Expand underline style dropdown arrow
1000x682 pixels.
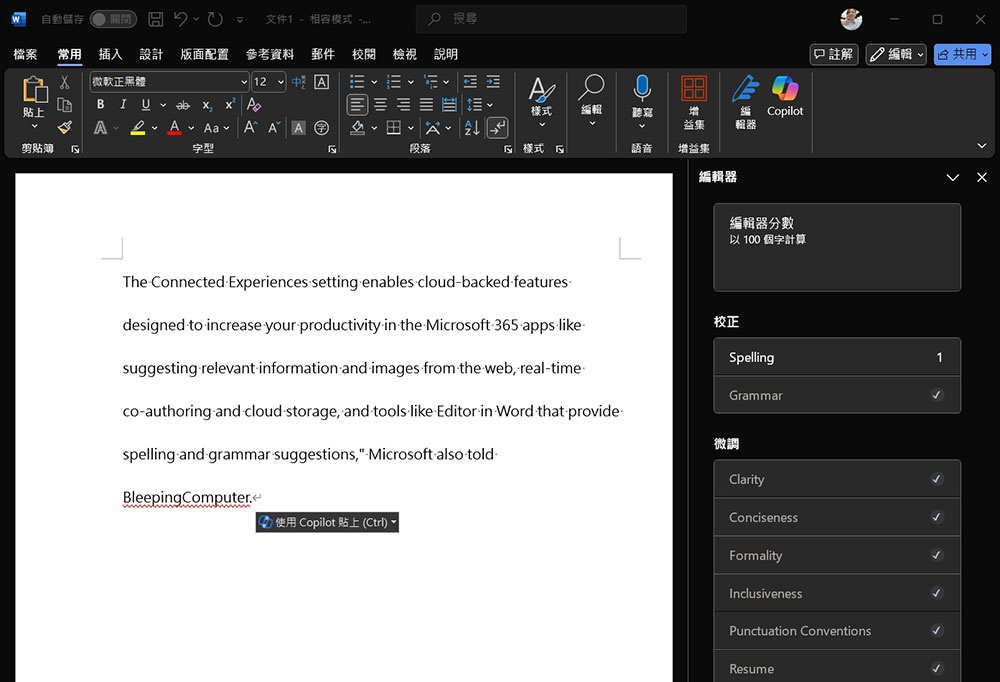pyautogui.click(x=163, y=105)
